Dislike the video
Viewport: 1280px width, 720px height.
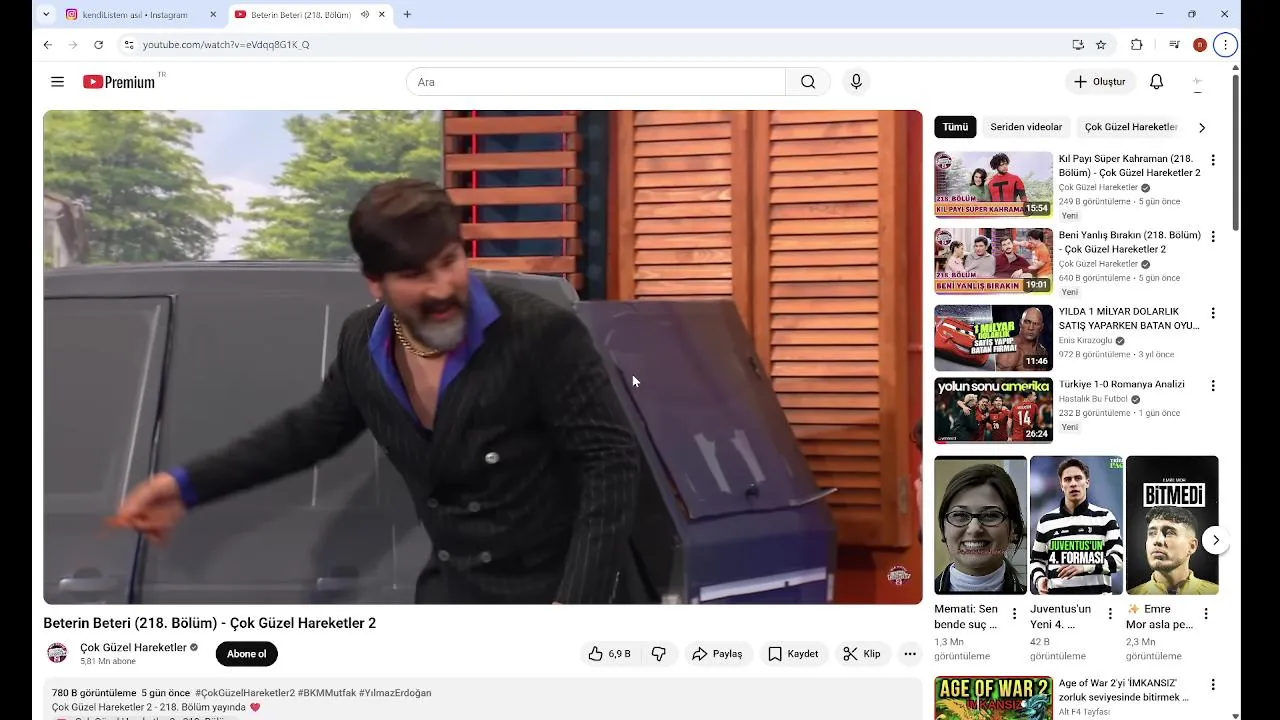coord(659,654)
